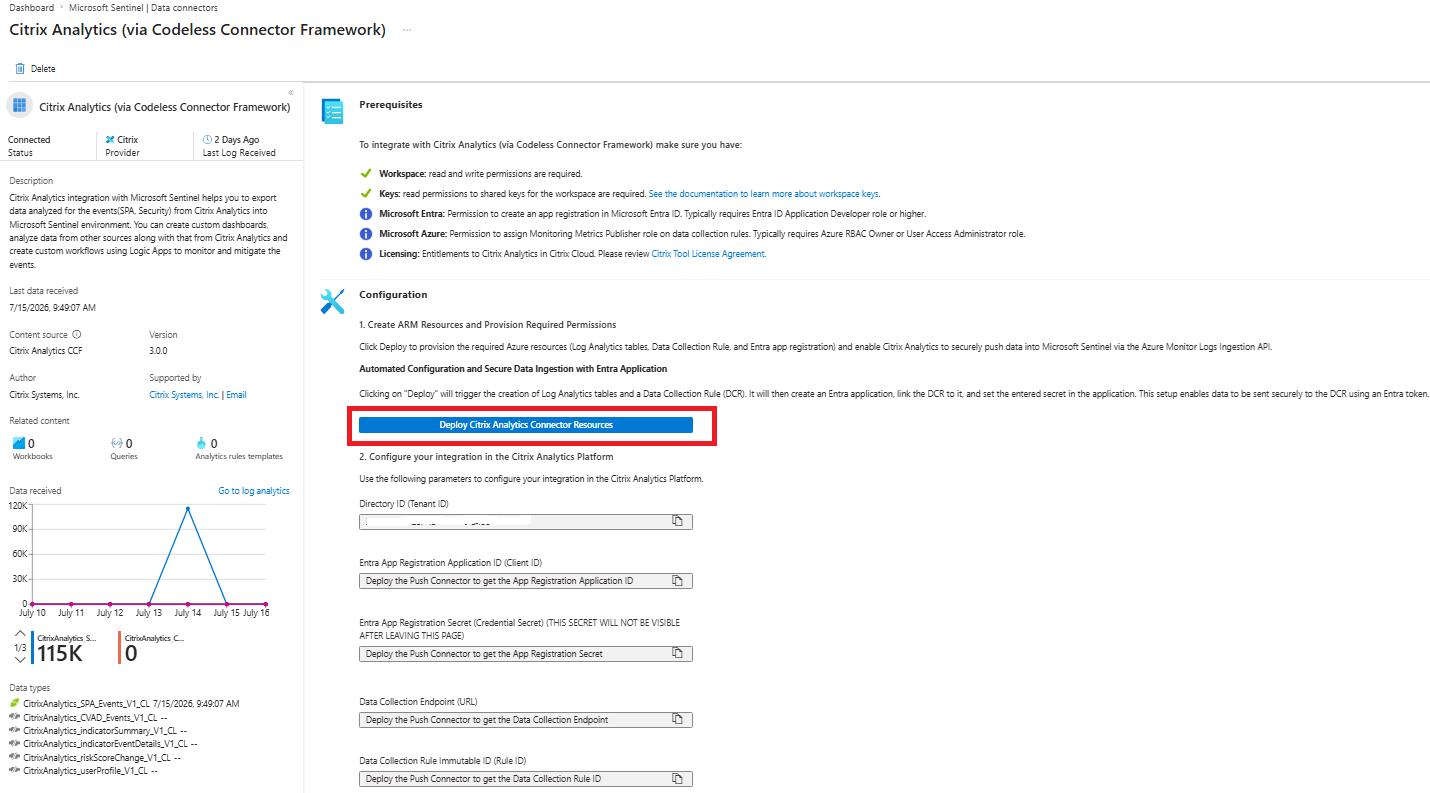Click the CitrixAnalytics_CVAD_Events_V1_CL data type
This screenshot has height=793, width=1430.
point(89,717)
